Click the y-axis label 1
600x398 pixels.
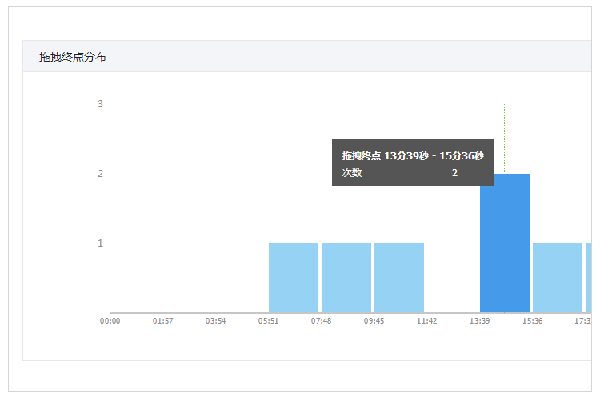[100, 243]
